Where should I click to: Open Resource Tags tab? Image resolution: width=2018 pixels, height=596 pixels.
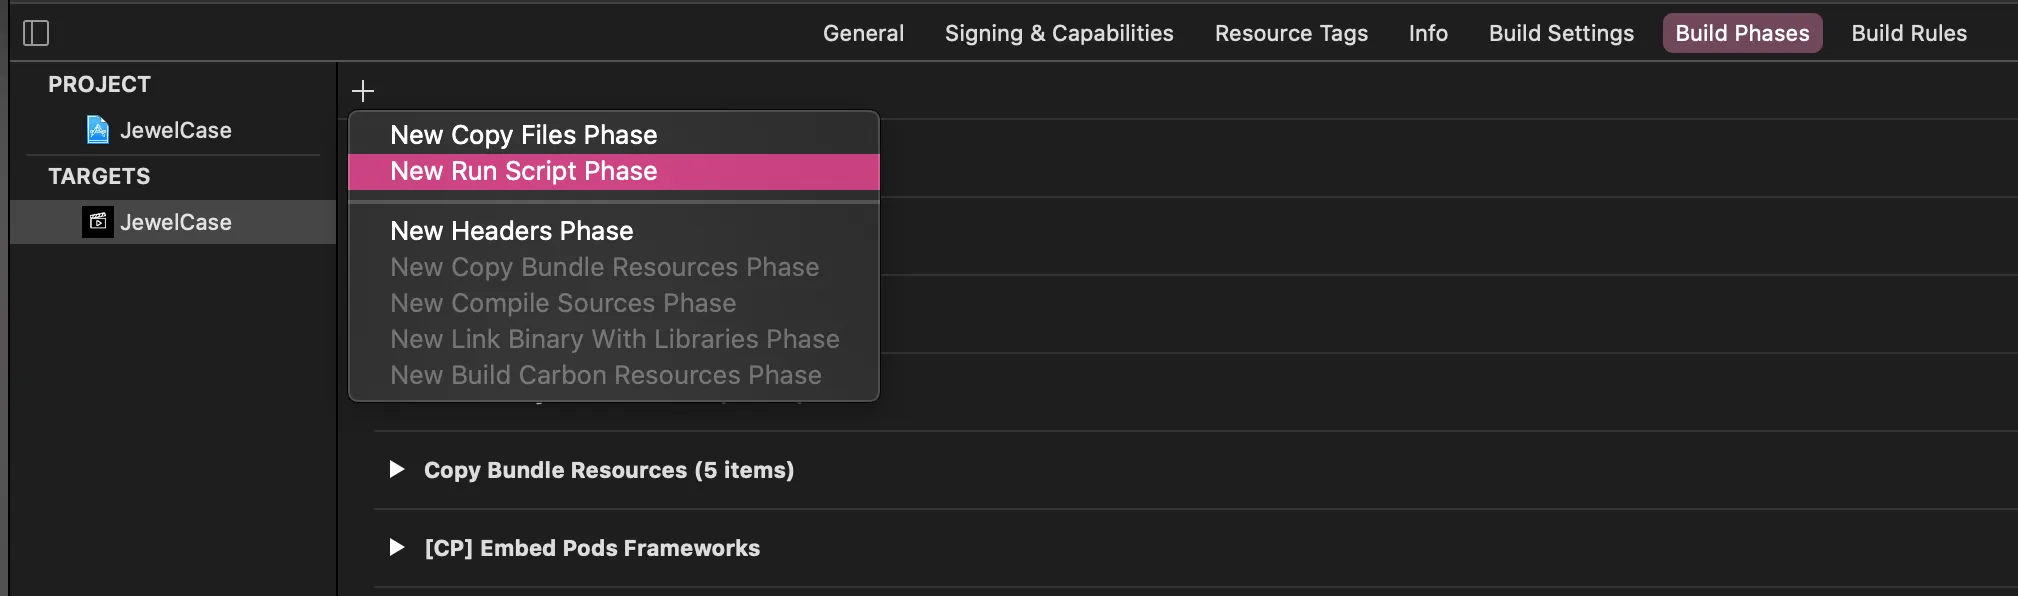[x=1291, y=33]
